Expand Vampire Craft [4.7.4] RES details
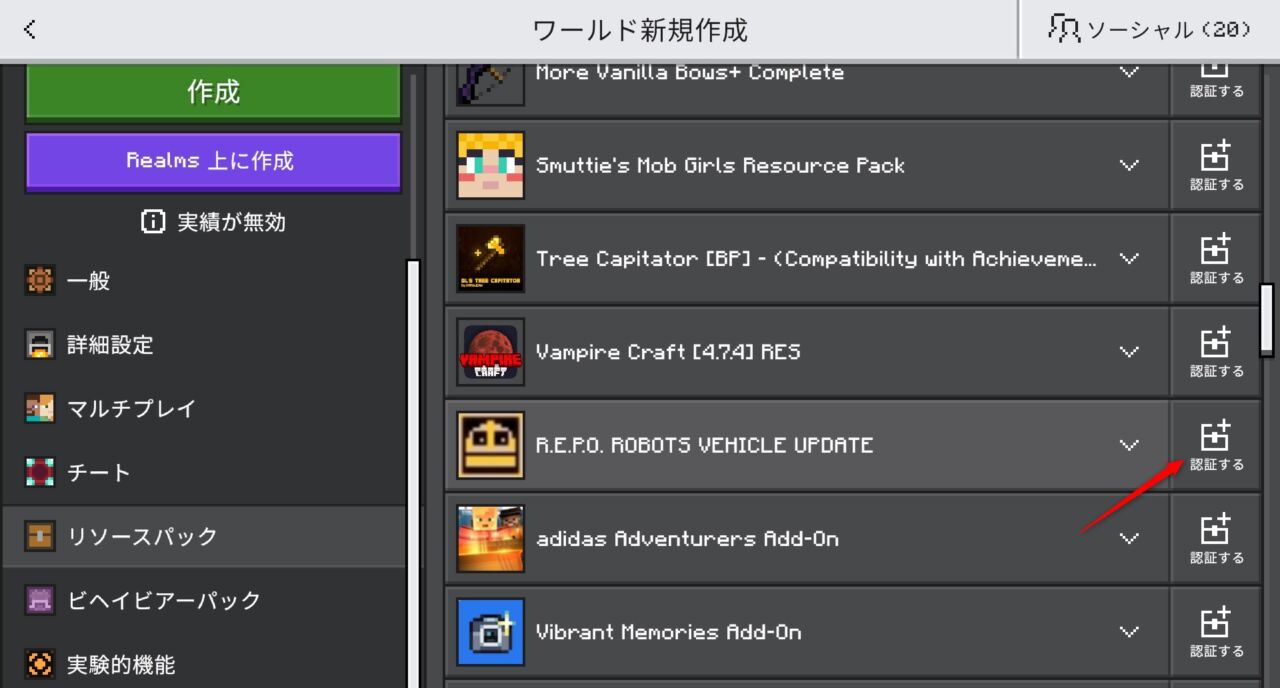1280x688 pixels. (x=1129, y=352)
